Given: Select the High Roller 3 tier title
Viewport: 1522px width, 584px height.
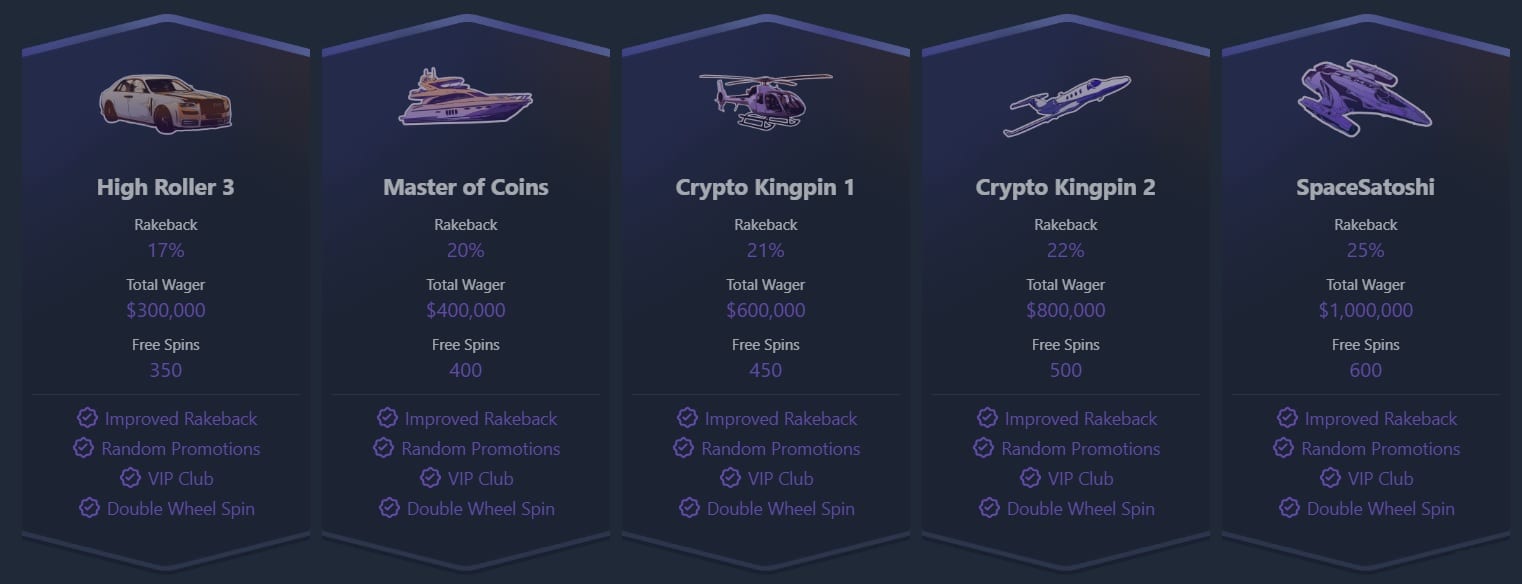Looking at the screenshot, I should 166,187.
